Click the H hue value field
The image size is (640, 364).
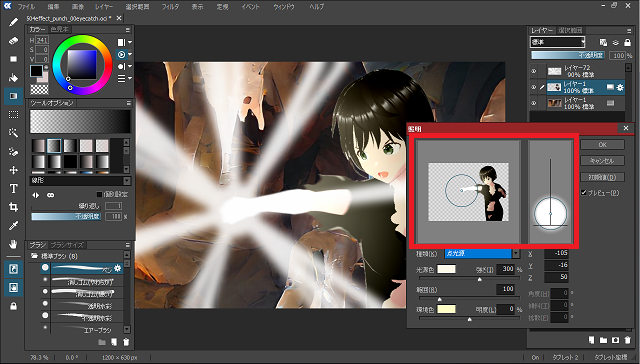(42, 40)
